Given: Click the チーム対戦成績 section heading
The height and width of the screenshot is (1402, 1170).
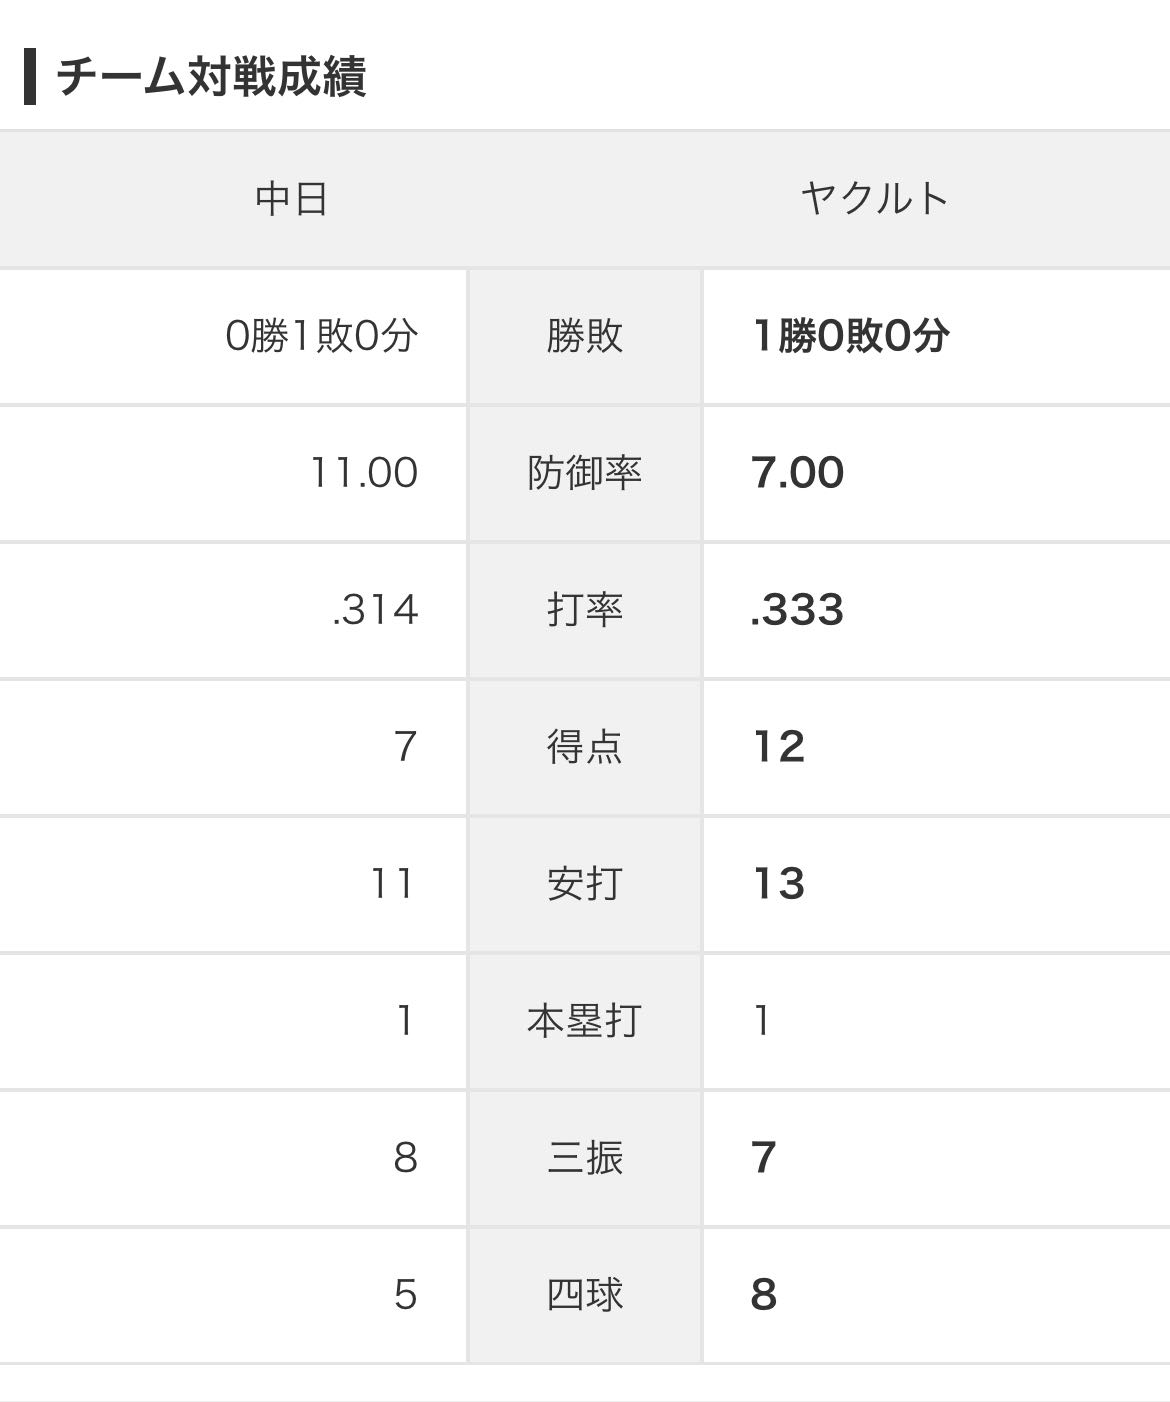Looking at the screenshot, I should (211, 77).
